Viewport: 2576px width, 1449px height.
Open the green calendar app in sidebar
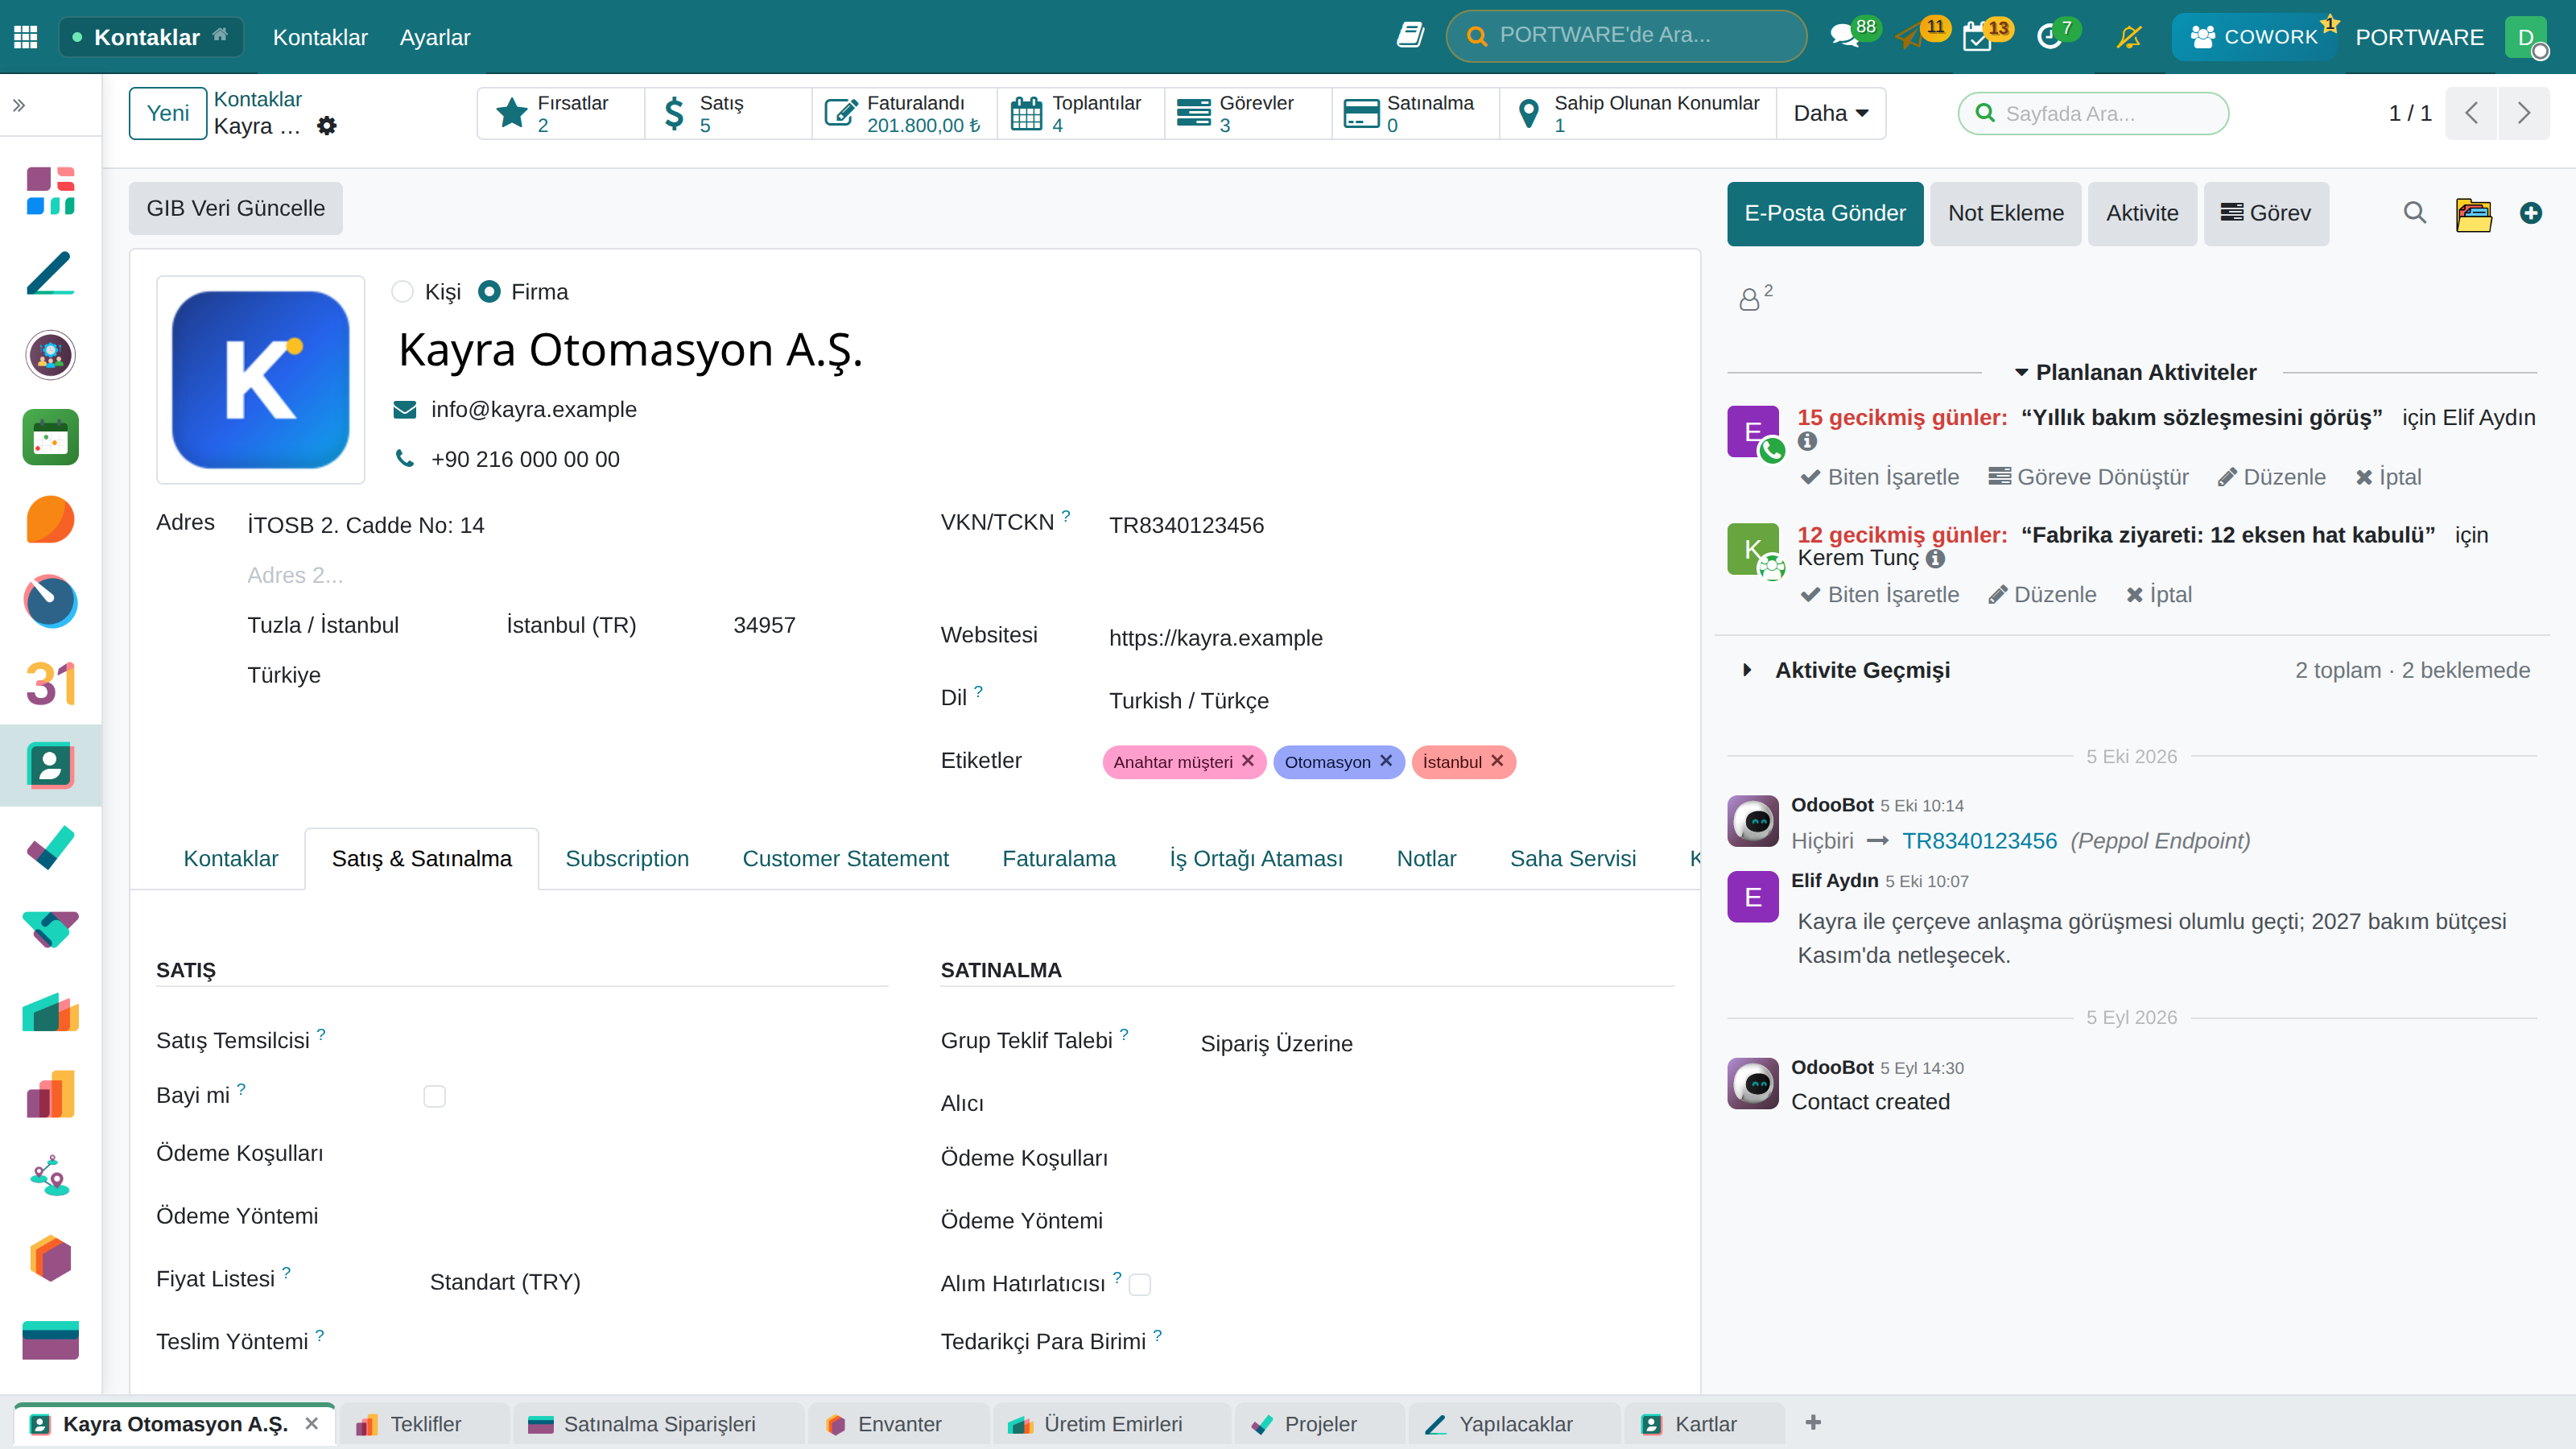[50, 437]
